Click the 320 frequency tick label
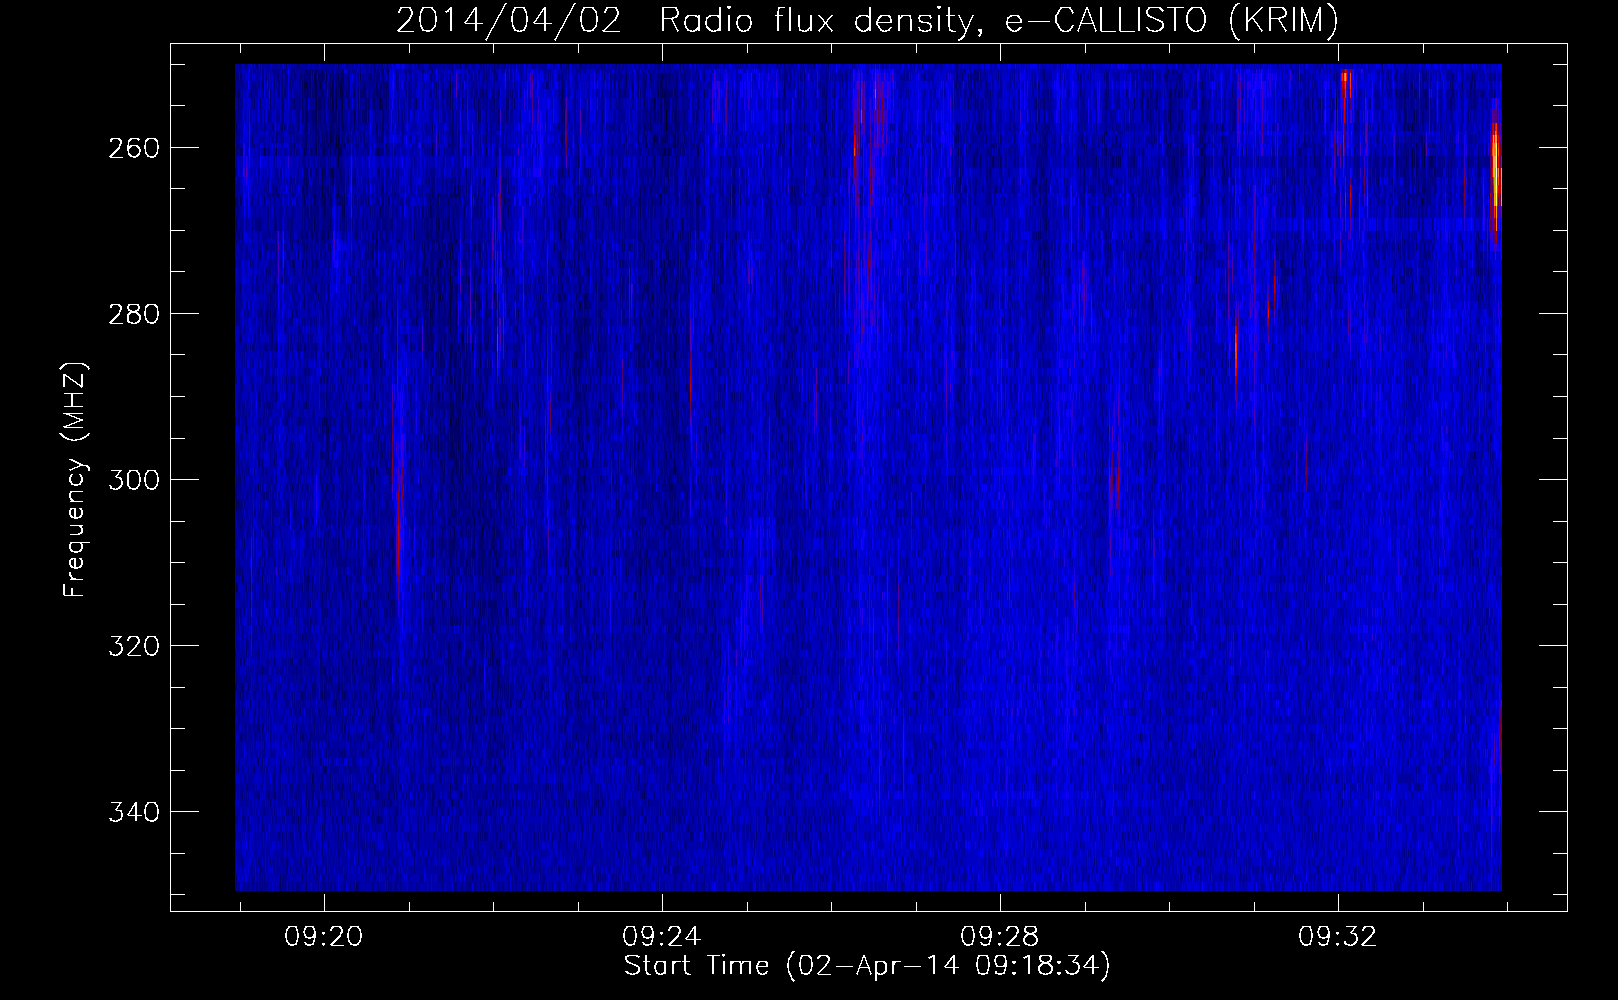1618x1000 pixels. click(132, 646)
